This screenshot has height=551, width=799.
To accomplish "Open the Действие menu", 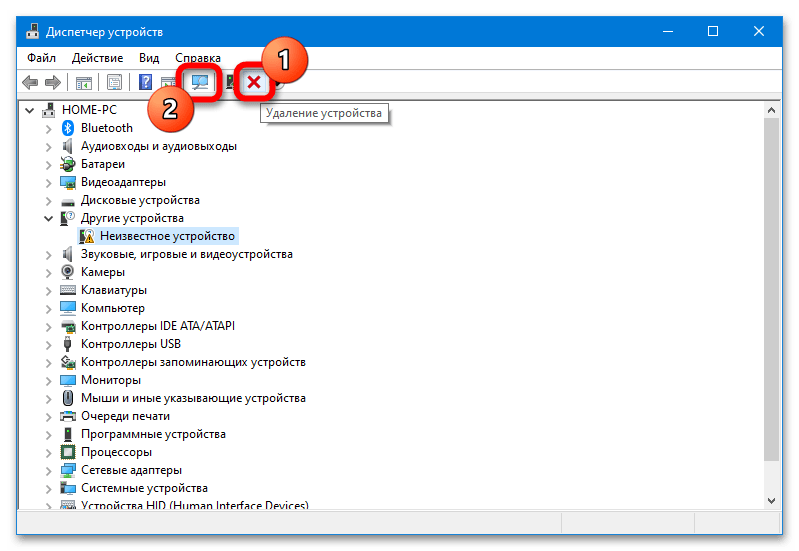I will click(x=97, y=58).
